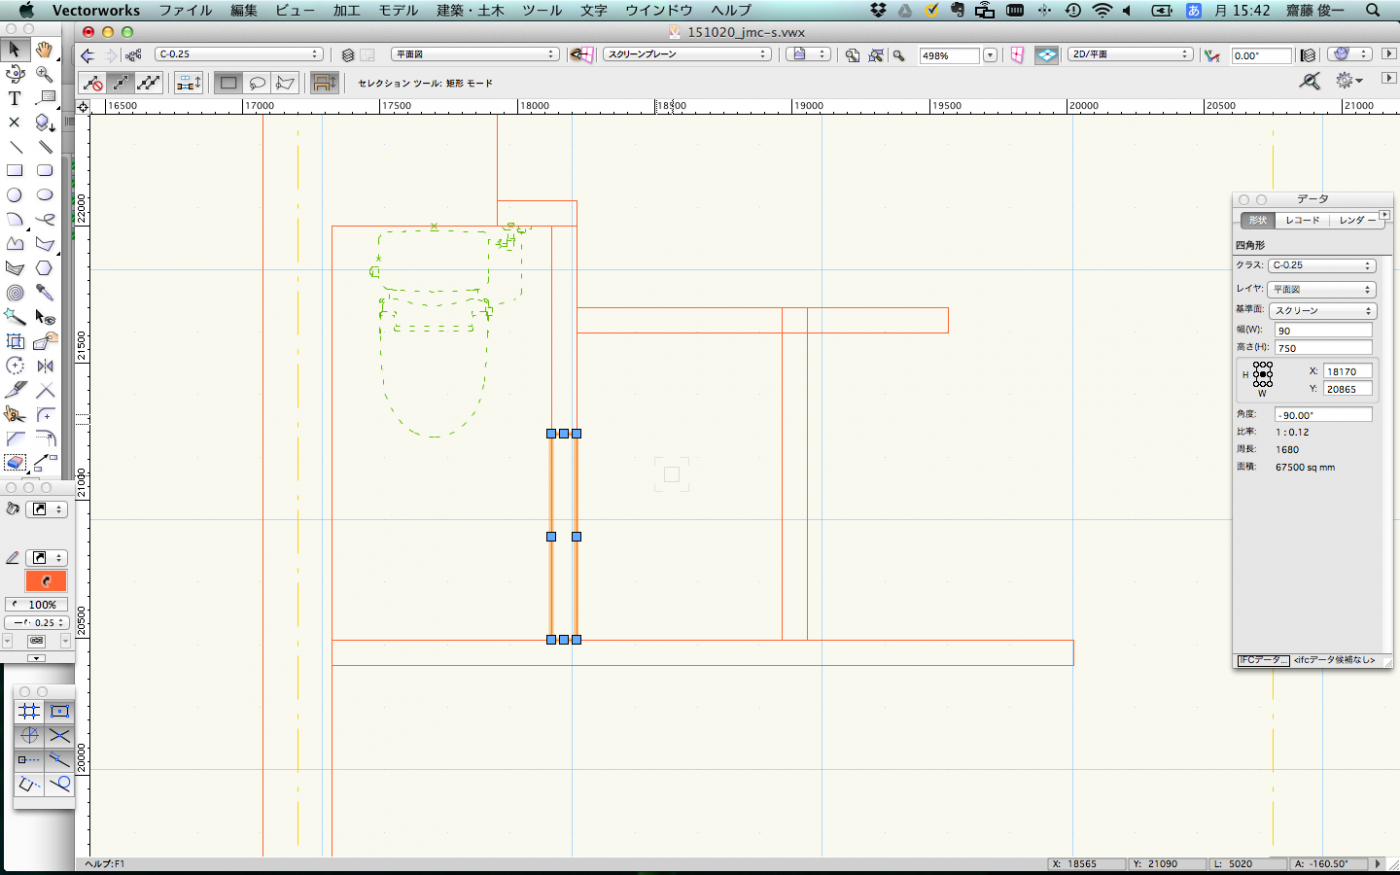Expand the 2D/平面 view dropdown

[x=1129, y=54]
